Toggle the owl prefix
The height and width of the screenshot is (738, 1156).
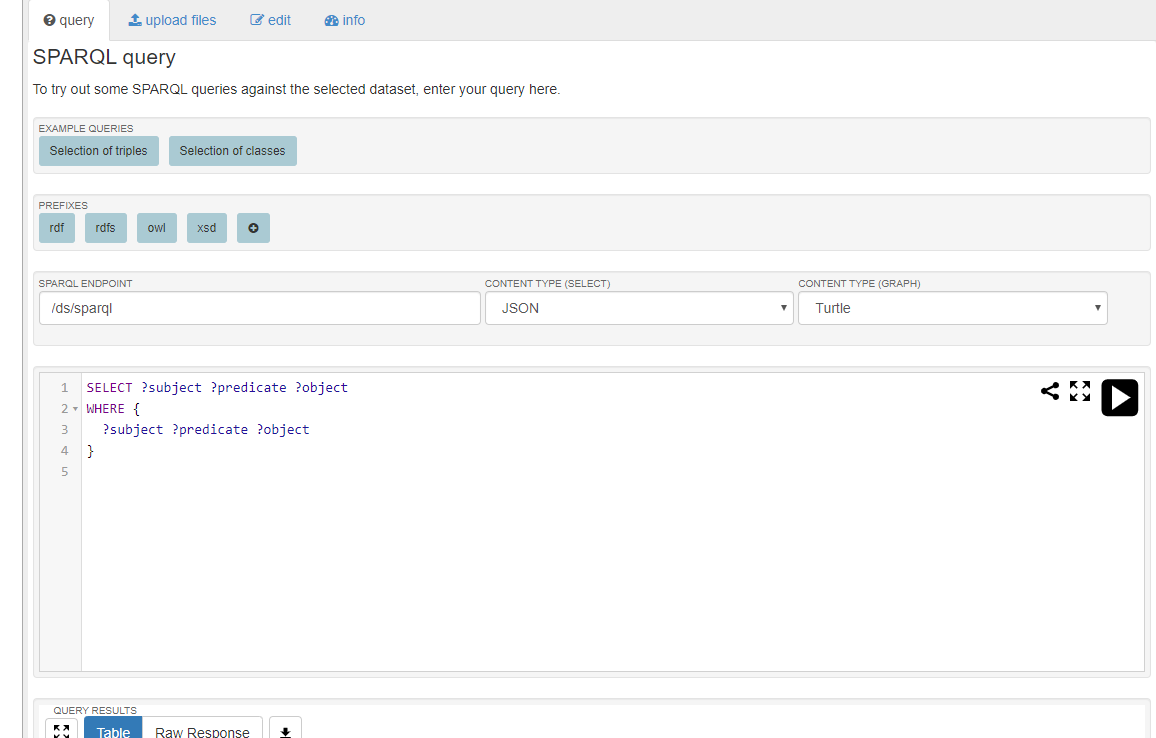pos(156,228)
